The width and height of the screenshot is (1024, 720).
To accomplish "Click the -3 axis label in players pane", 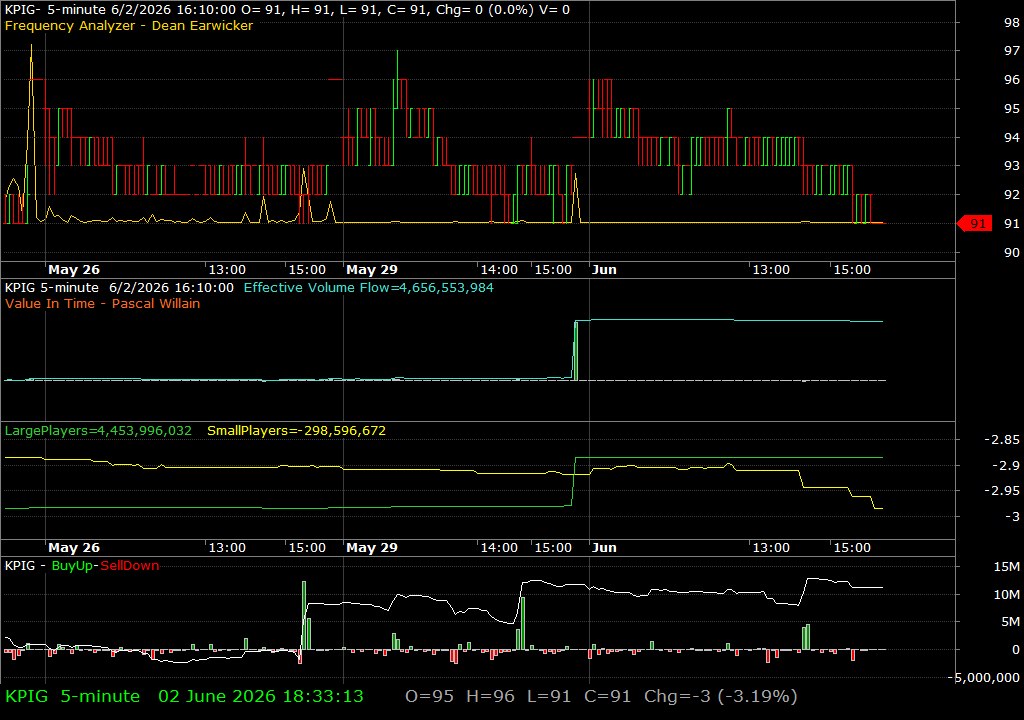I will [1012, 516].
